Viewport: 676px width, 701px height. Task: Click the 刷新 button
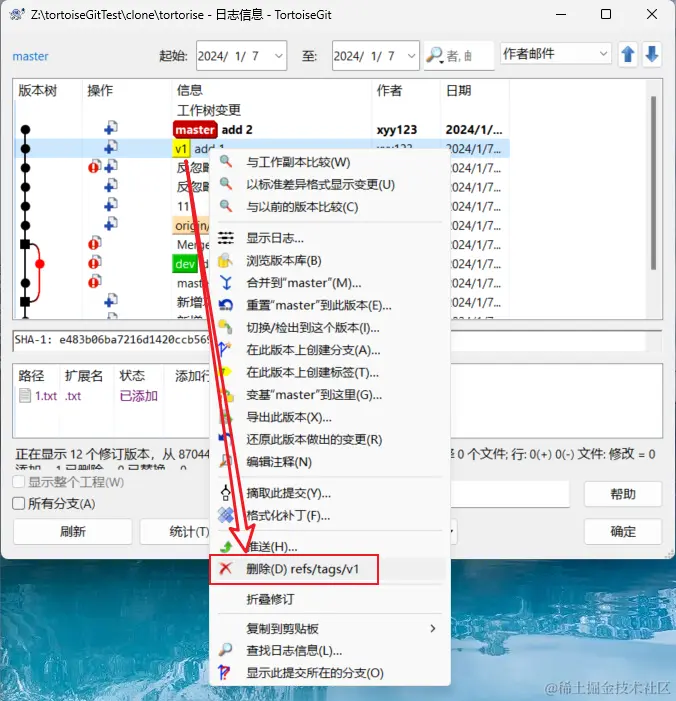[72, 531]
